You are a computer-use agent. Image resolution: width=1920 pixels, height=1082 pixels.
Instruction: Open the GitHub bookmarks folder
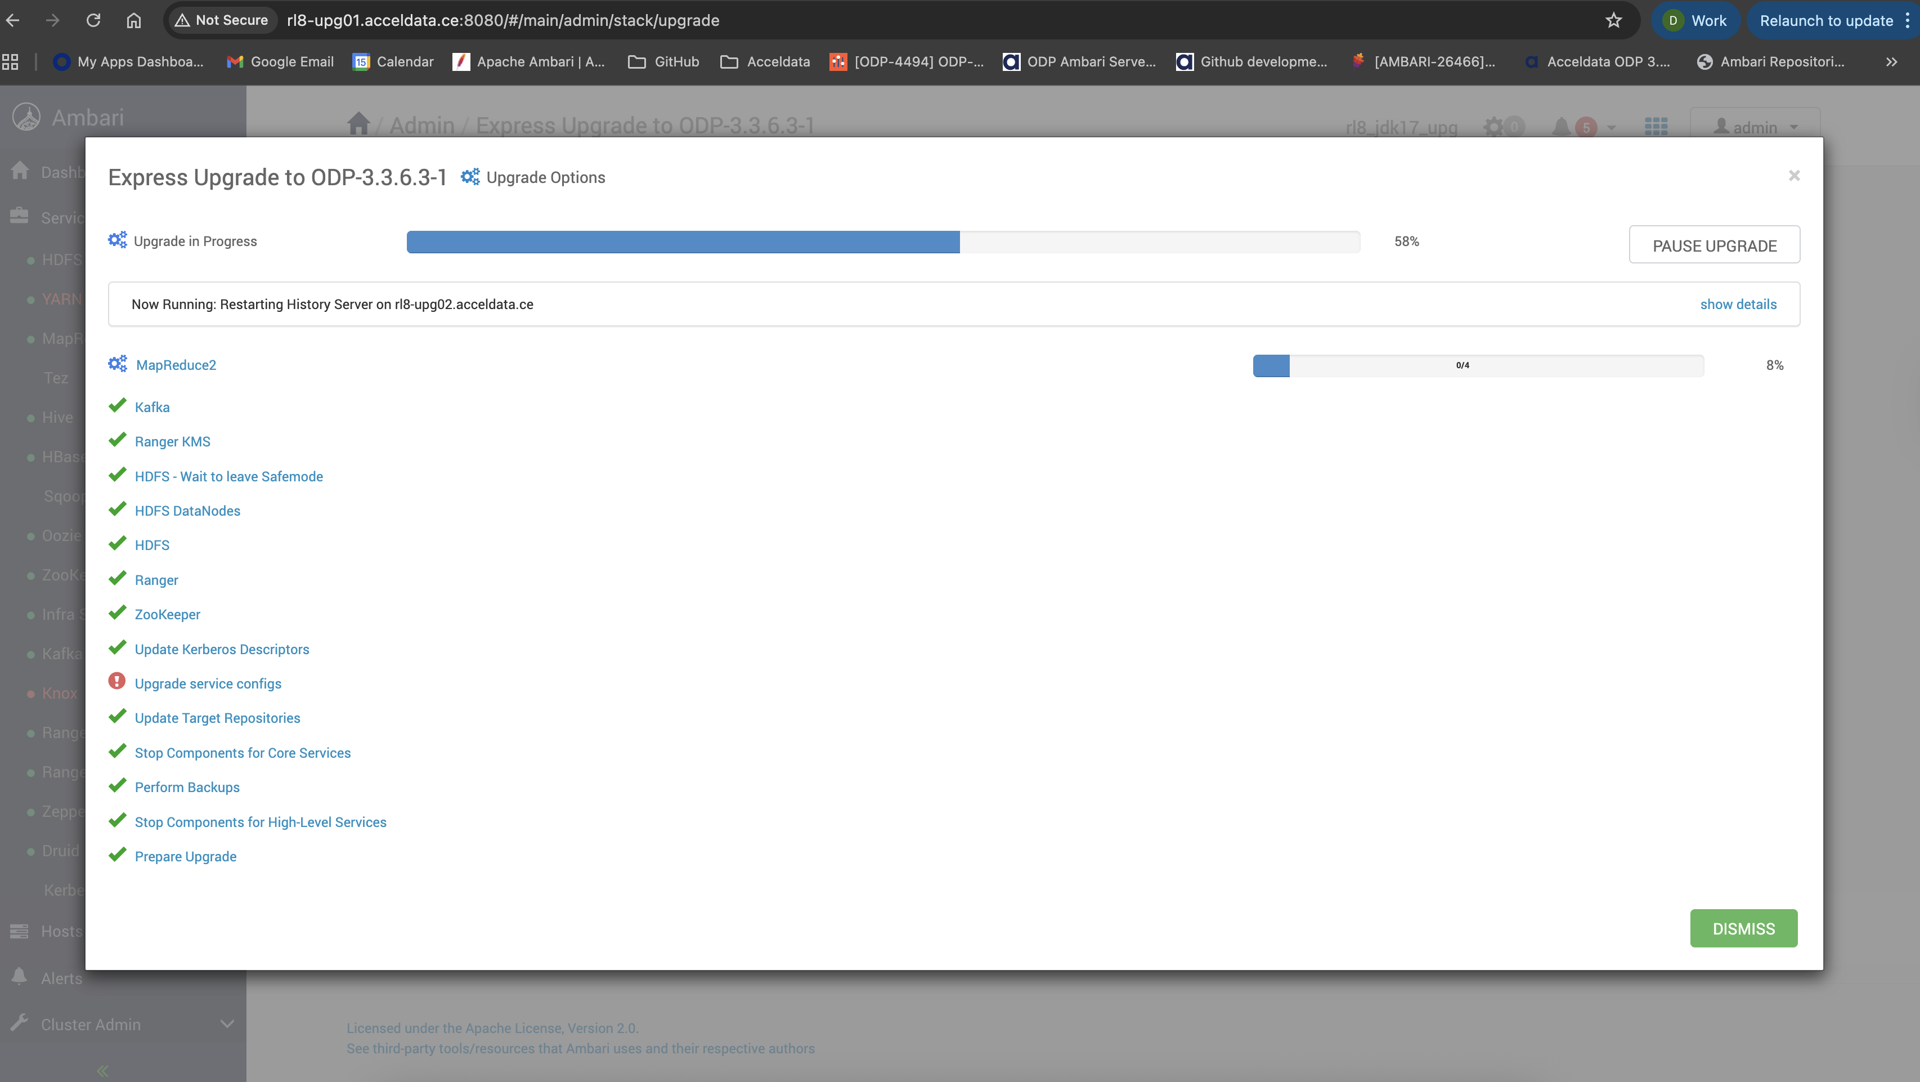point(663,62)
